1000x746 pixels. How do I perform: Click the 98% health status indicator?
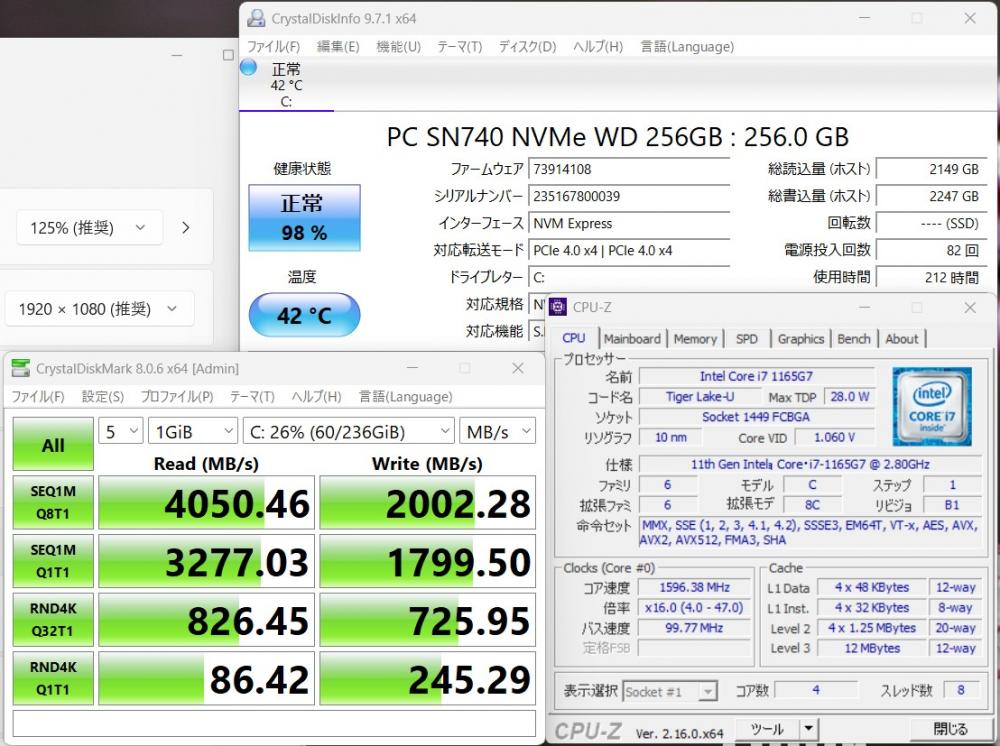point(303,218)
